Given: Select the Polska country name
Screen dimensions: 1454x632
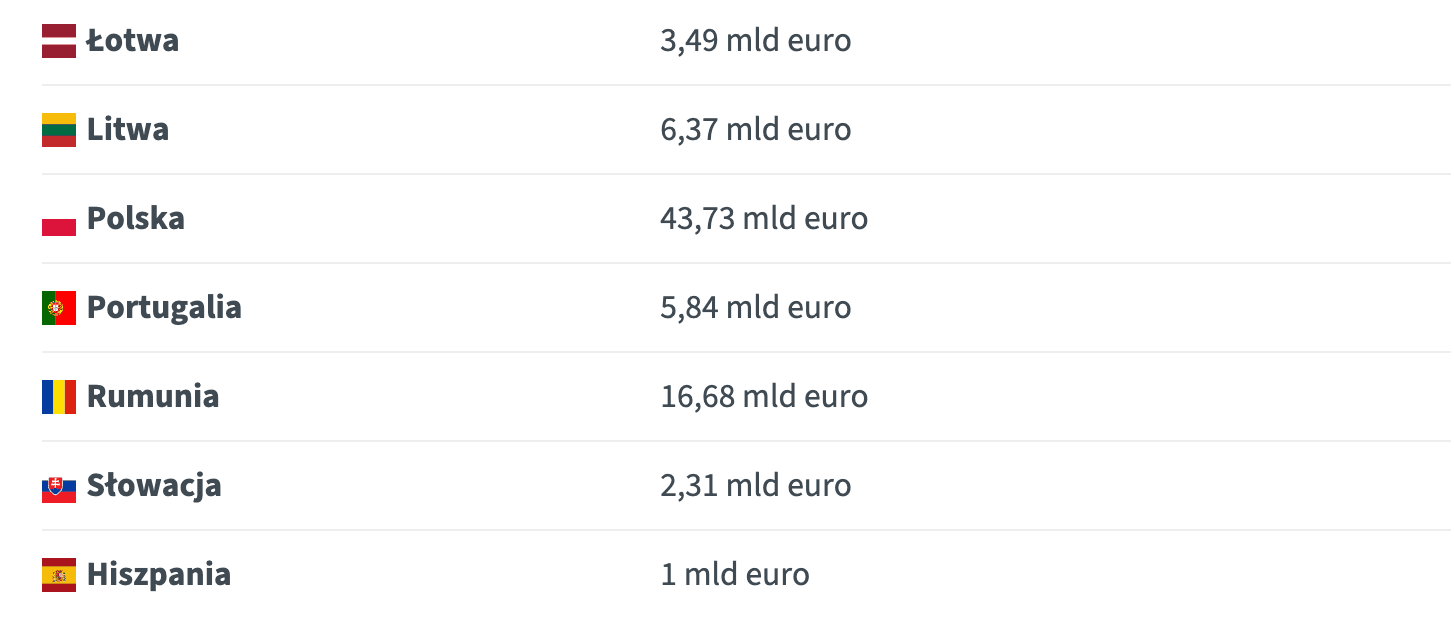Looking at the screenshot, I should click(x=136, y=219).
